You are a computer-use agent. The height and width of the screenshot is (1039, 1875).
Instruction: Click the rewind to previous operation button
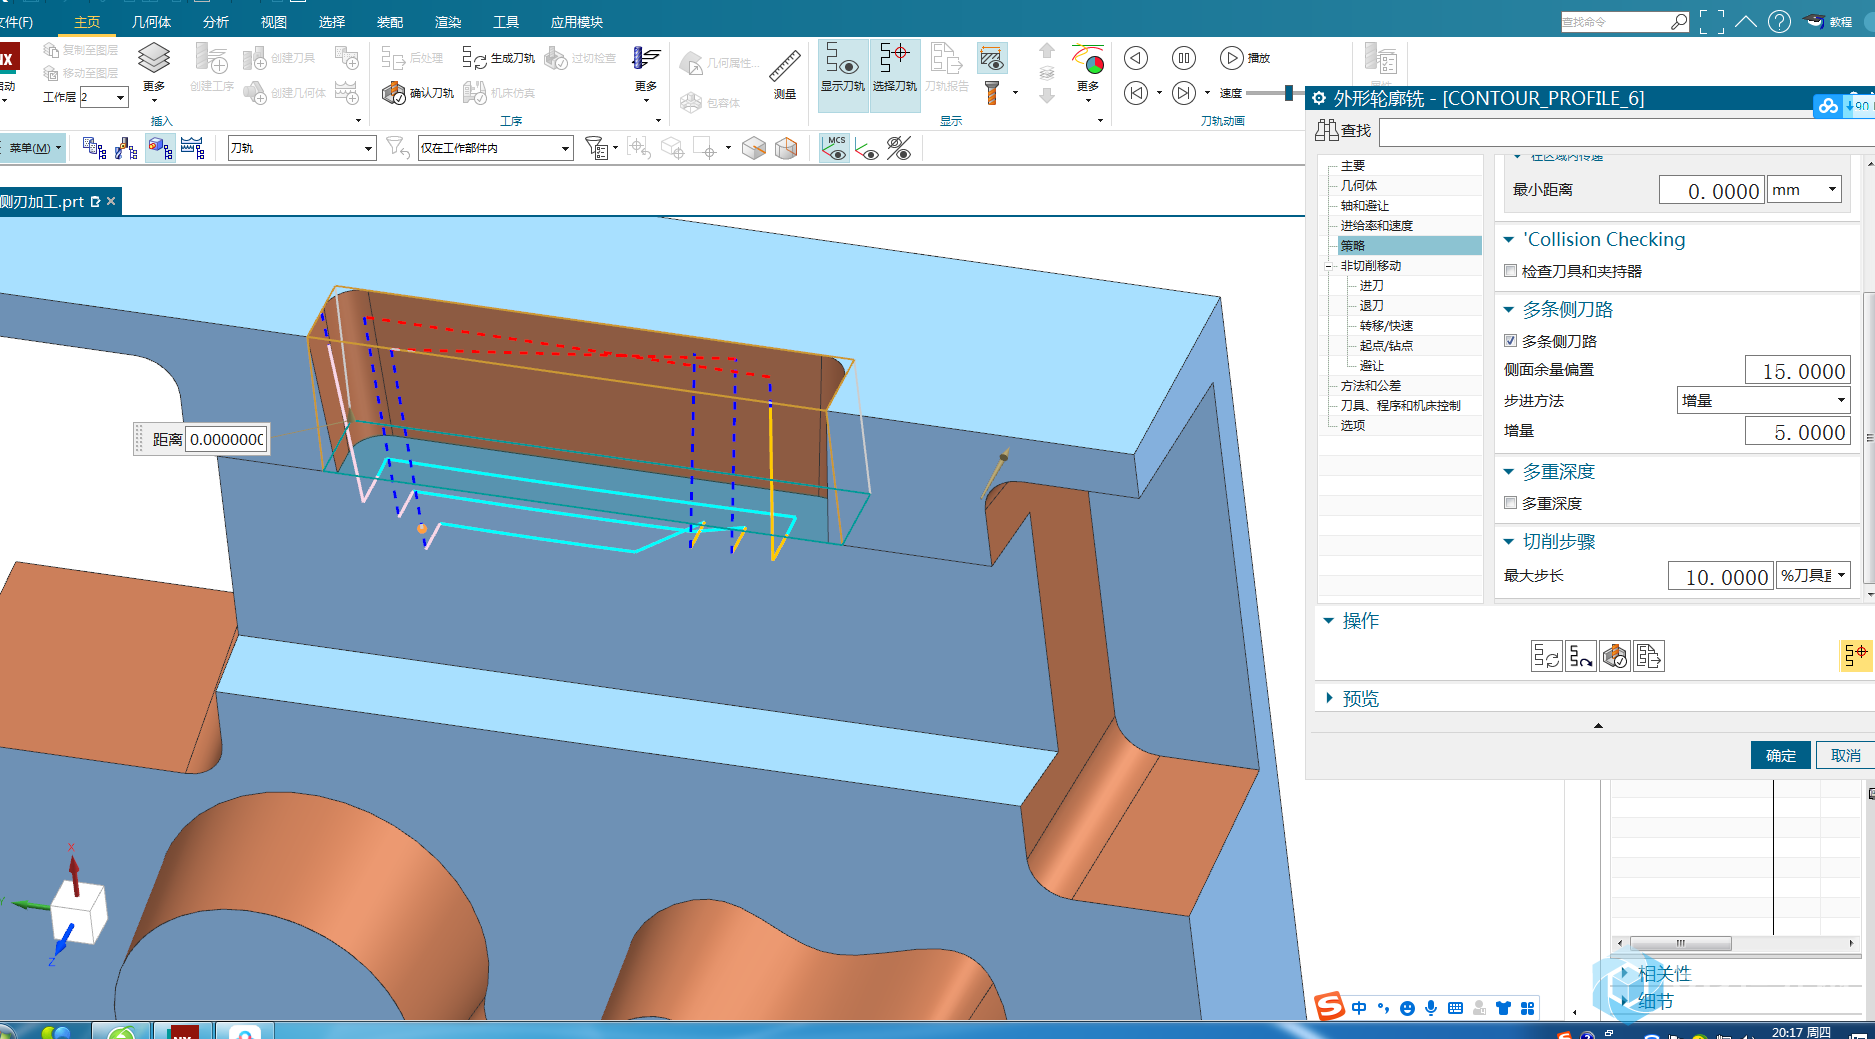(1136, 93)
